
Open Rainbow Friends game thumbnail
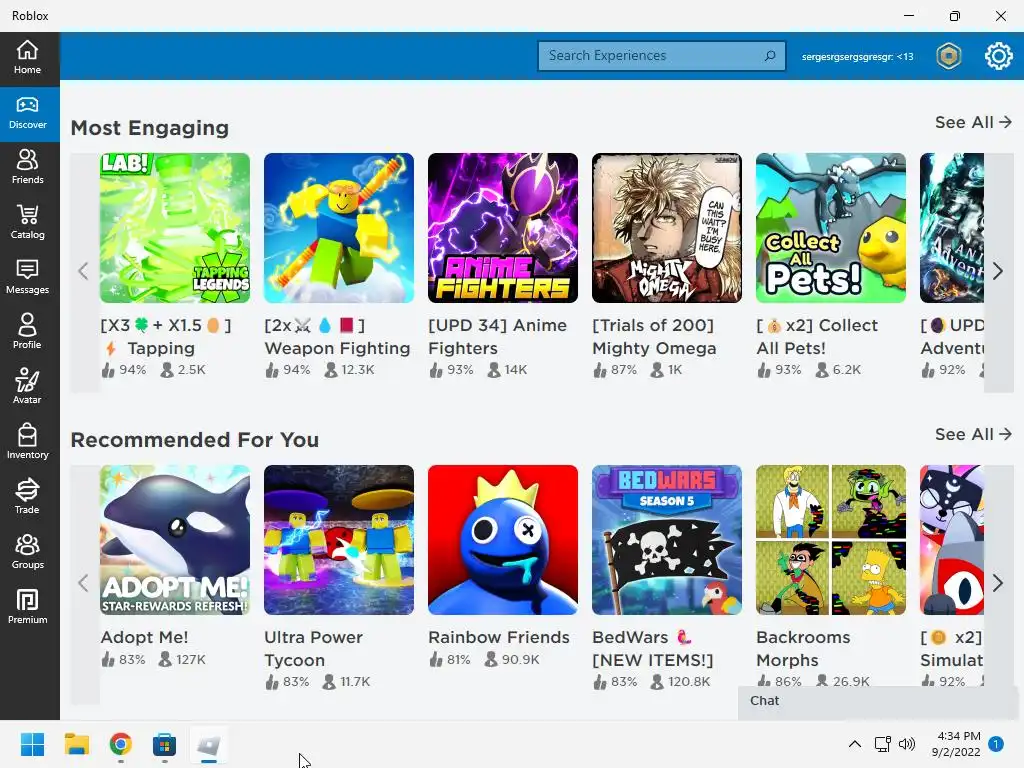503,540
